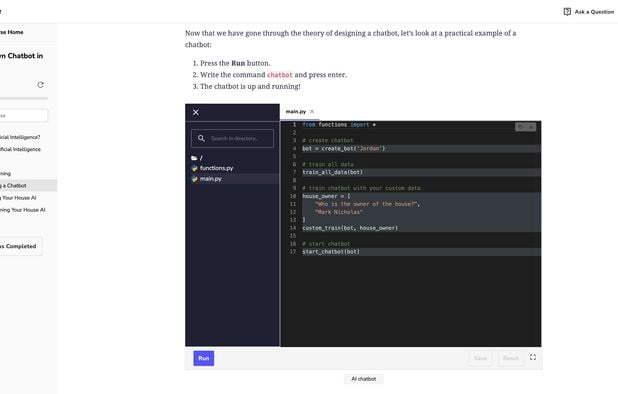
Task: Open functions.py in the file tree
Action: 216,168
